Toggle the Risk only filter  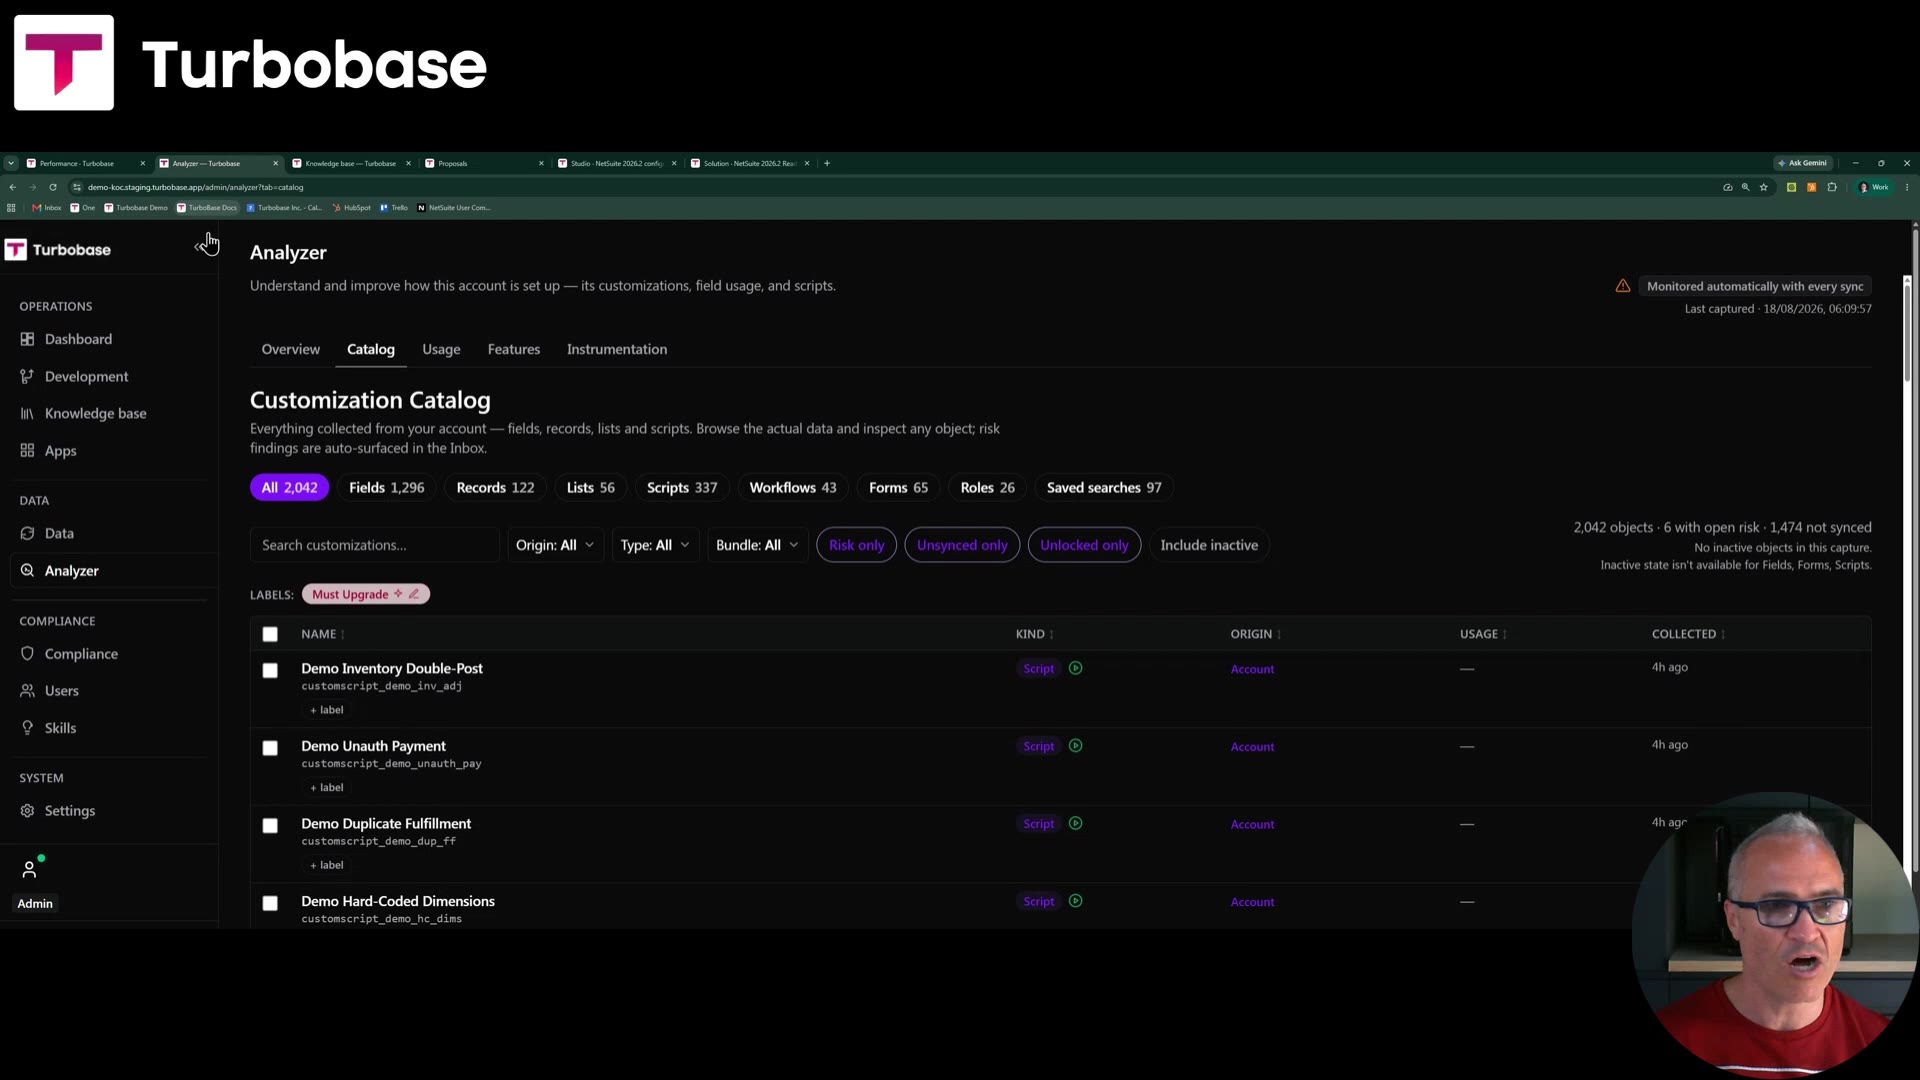[856, 545]
